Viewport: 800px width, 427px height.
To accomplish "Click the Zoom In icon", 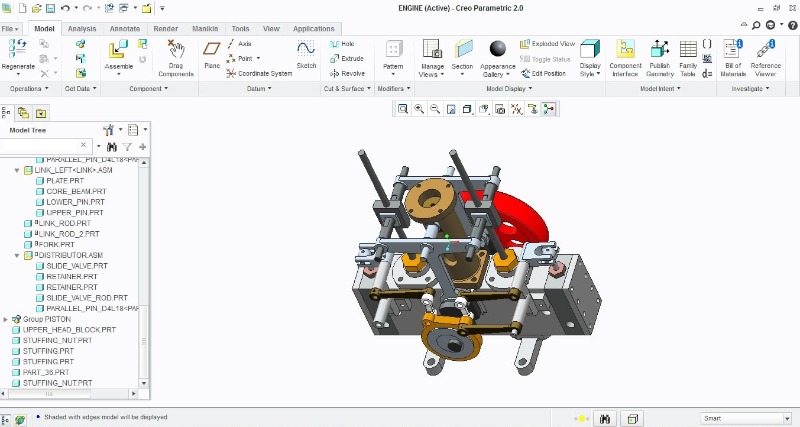I will 419,109.
